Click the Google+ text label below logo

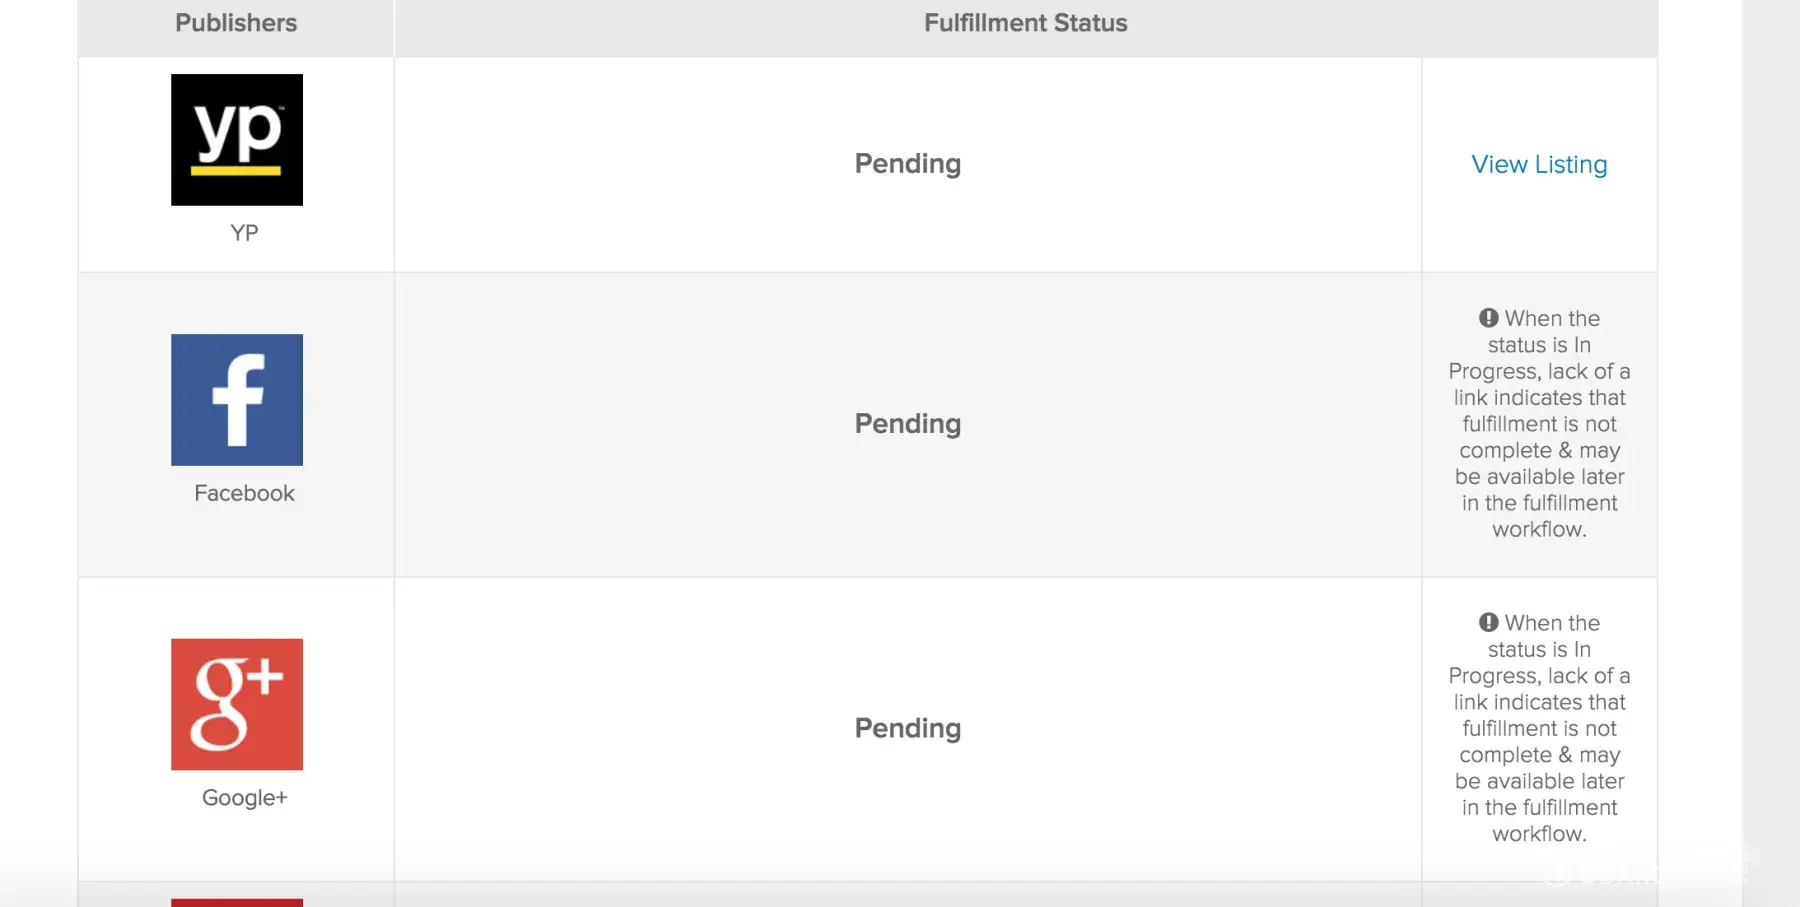tap(244, 798)
